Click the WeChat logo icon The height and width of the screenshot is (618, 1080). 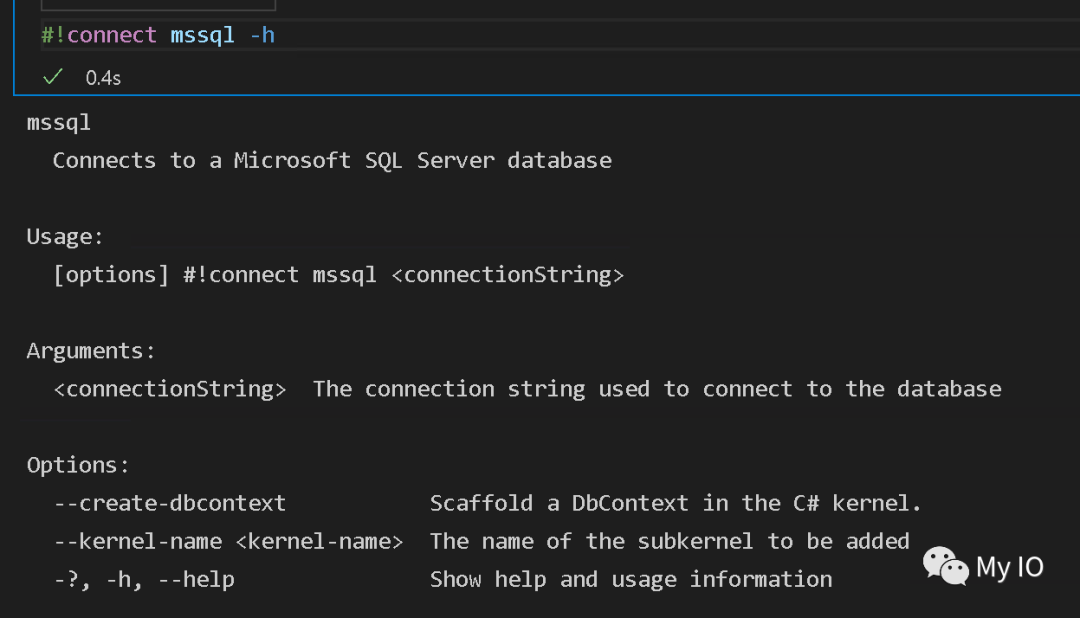coord(945,566)
